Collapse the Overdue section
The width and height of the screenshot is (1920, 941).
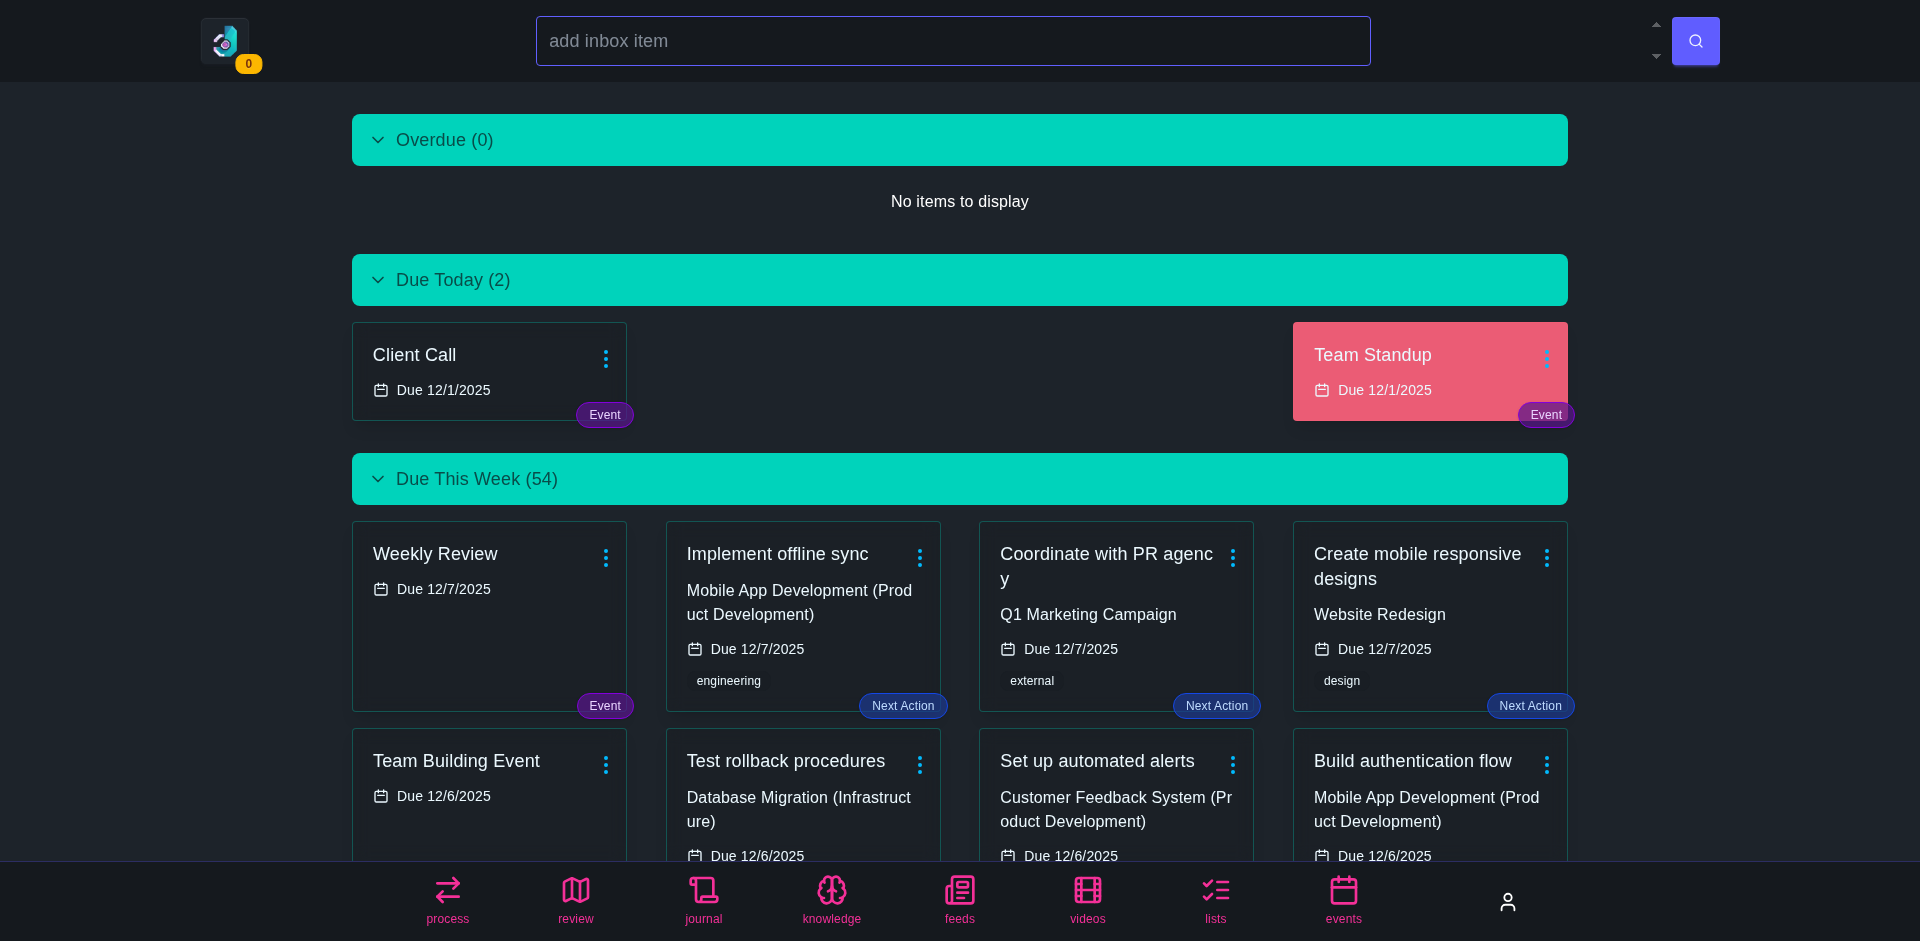(378, 140)
